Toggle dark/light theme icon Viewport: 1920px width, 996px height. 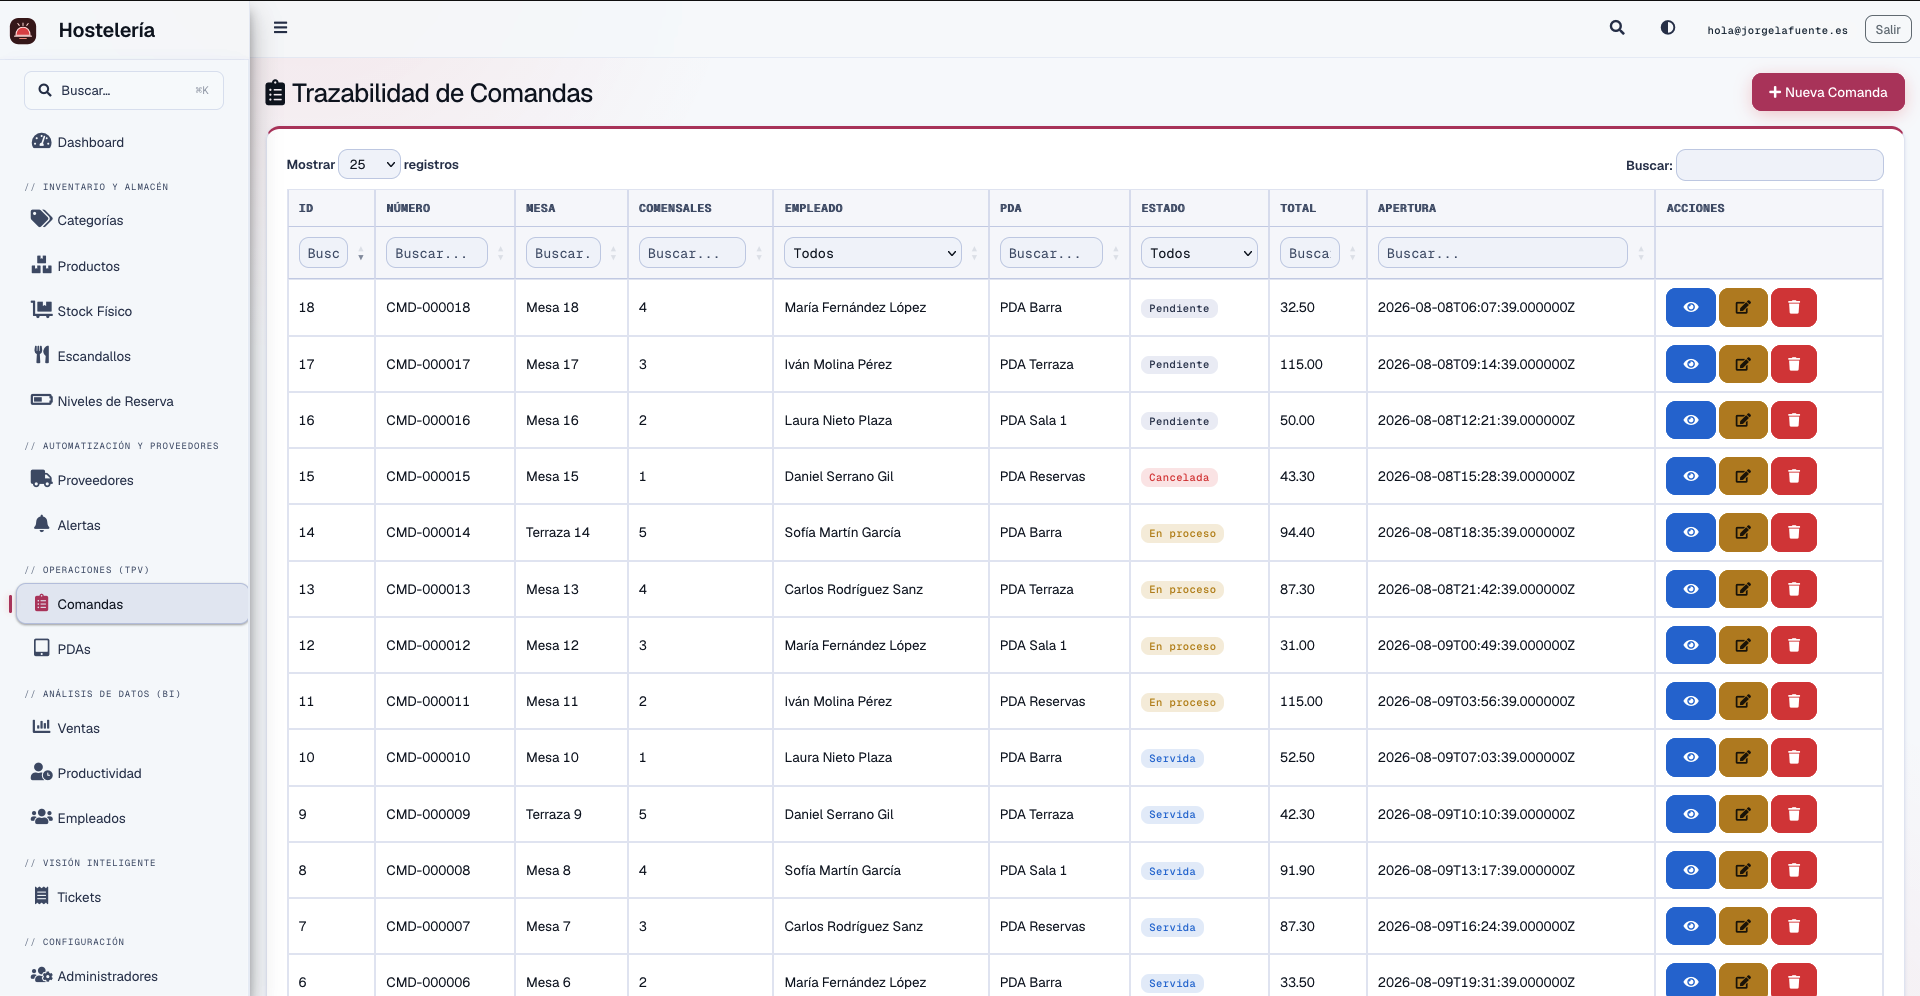[x=1668, y=28]
